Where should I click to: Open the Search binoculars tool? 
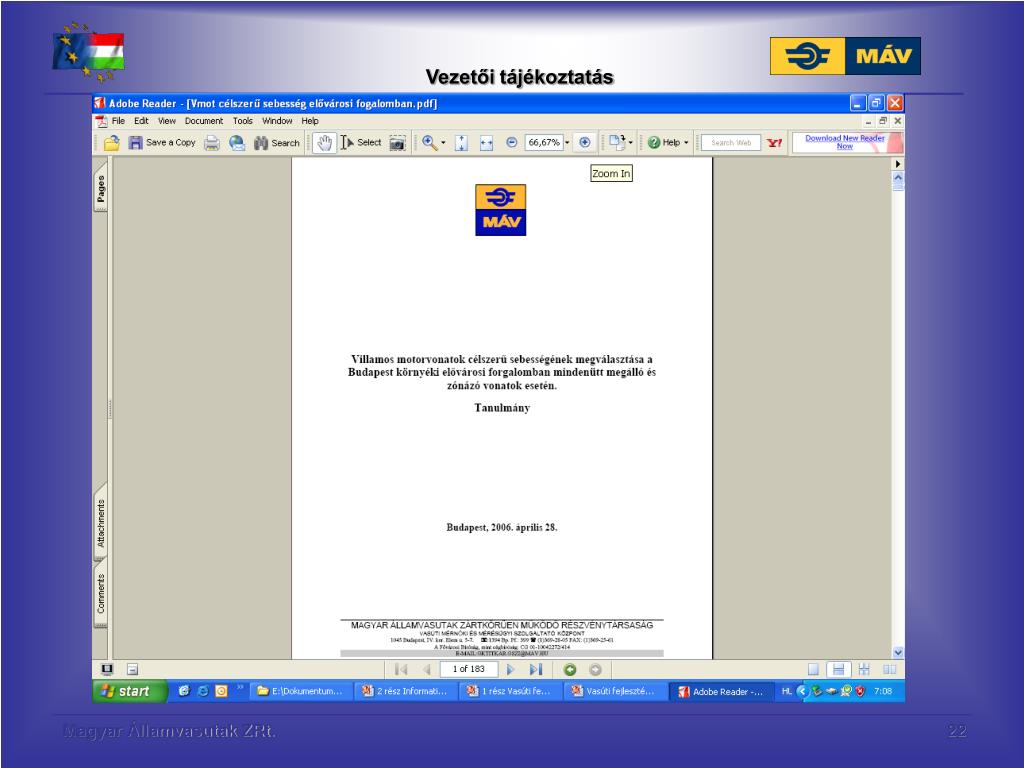click(x=277, y=142)
